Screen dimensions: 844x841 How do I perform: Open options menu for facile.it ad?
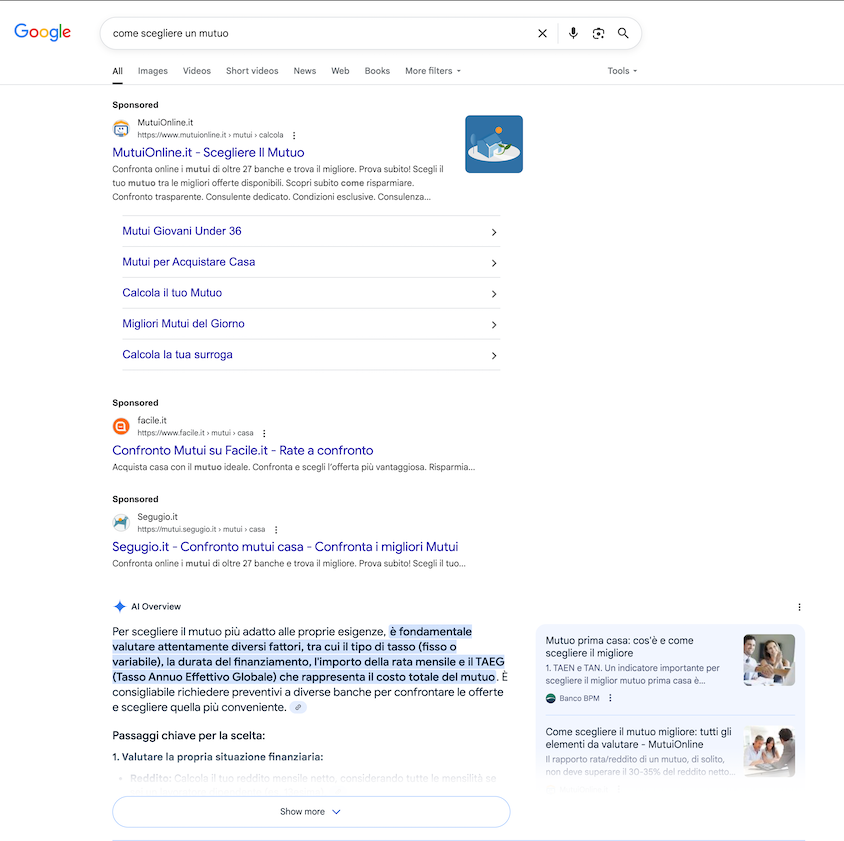tap(264, 433)
